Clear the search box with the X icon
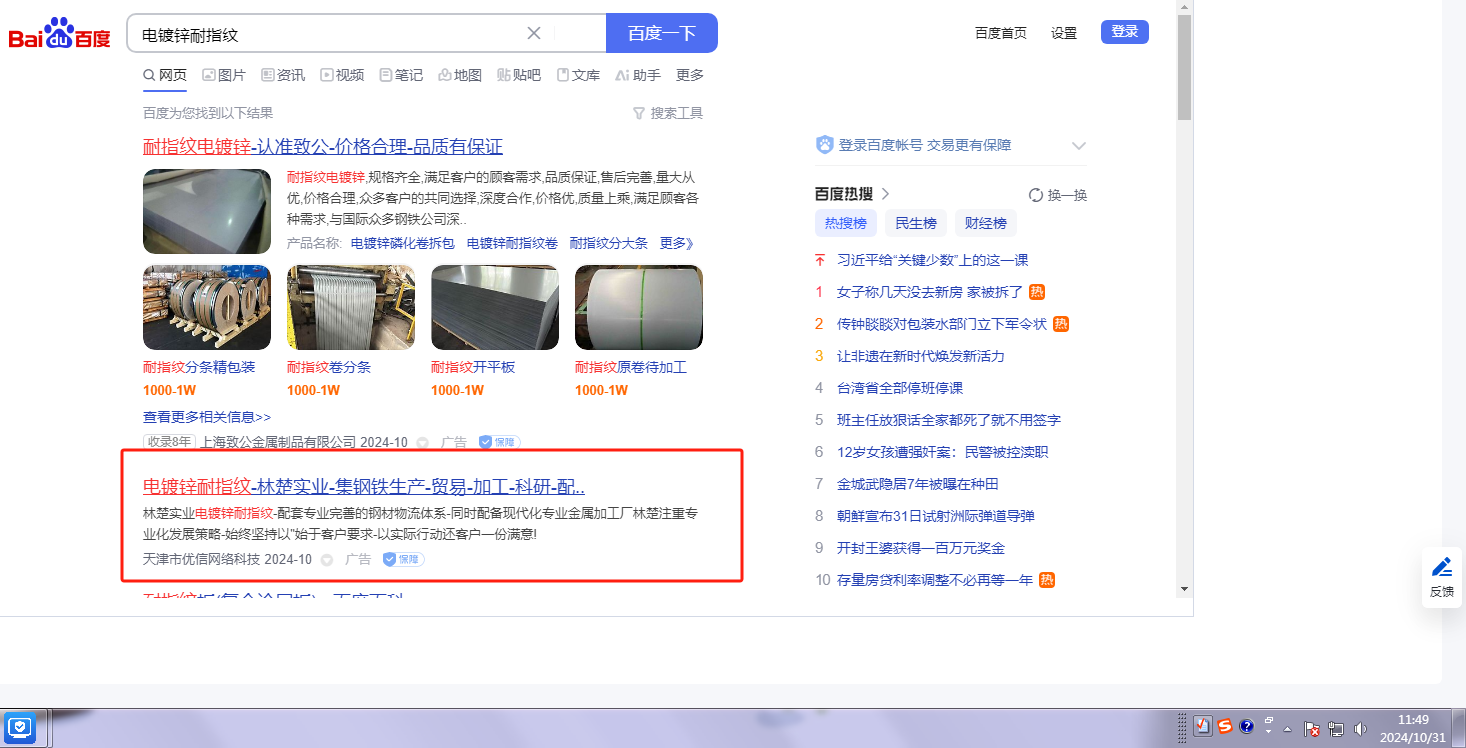 coord(534,33)
